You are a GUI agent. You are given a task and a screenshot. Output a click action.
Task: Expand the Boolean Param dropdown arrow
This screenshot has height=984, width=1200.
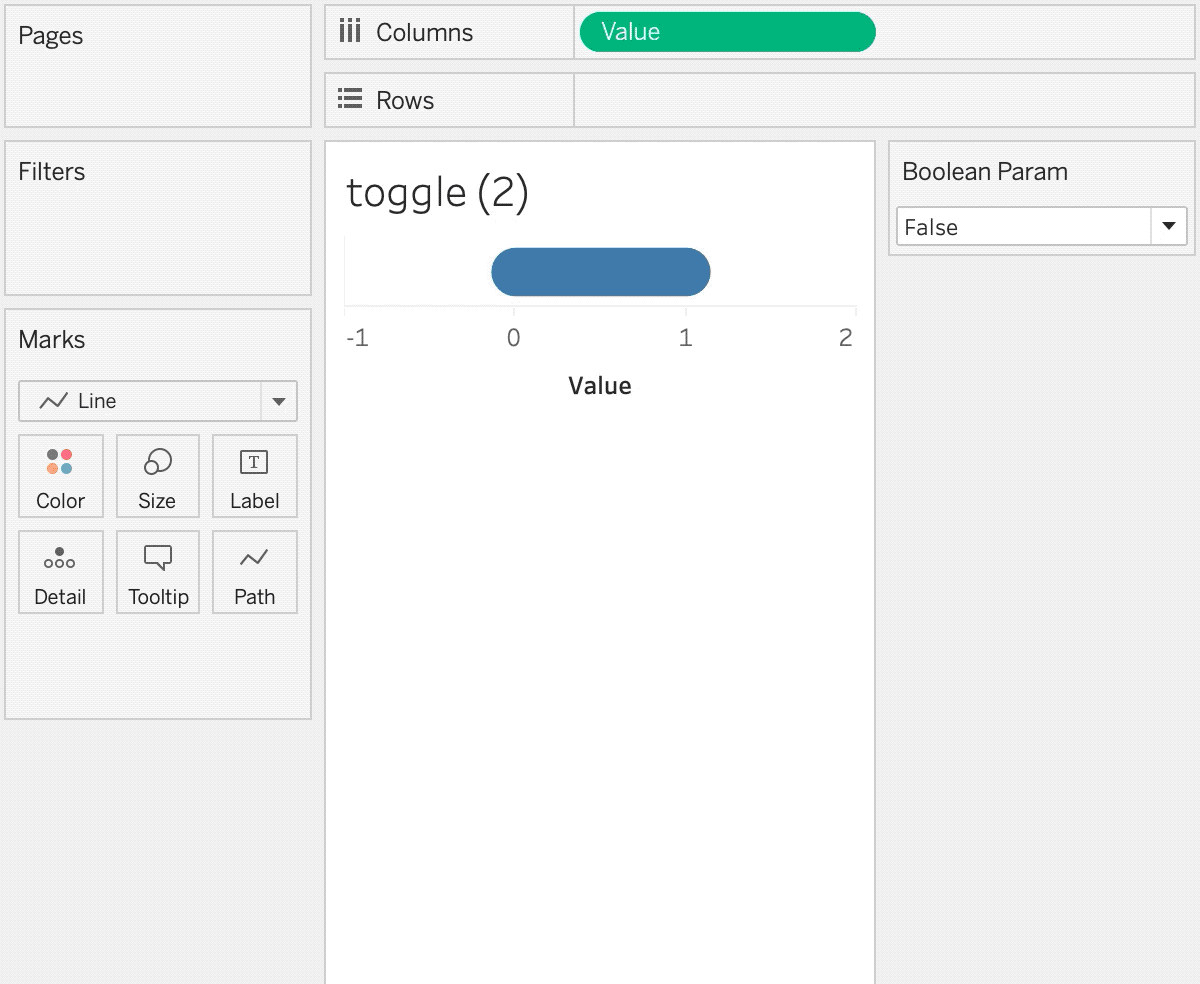click(1168, 227)
